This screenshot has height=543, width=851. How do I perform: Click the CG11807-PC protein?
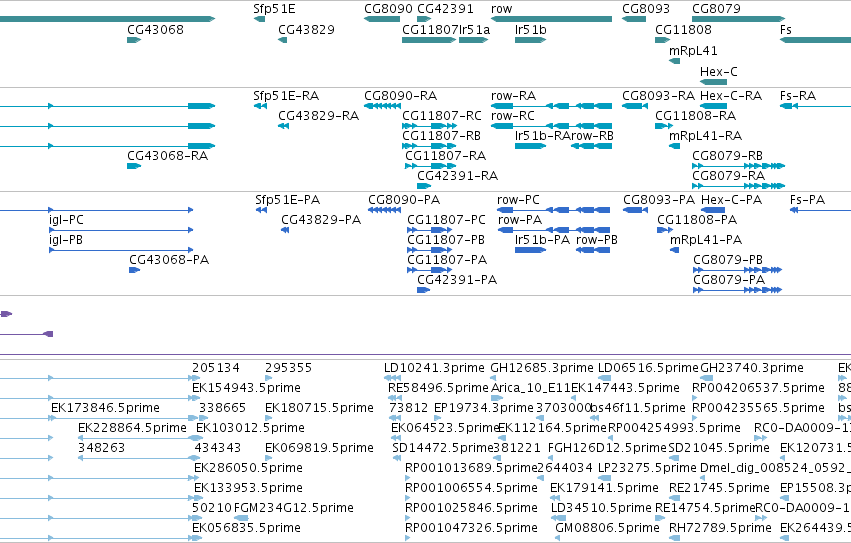[x=429, y=230]
